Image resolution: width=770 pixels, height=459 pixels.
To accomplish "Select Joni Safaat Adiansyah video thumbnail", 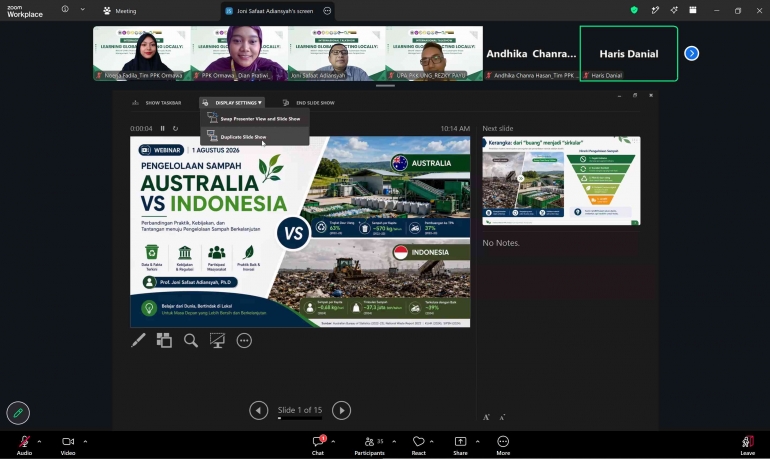I will (x=336, y=54).
